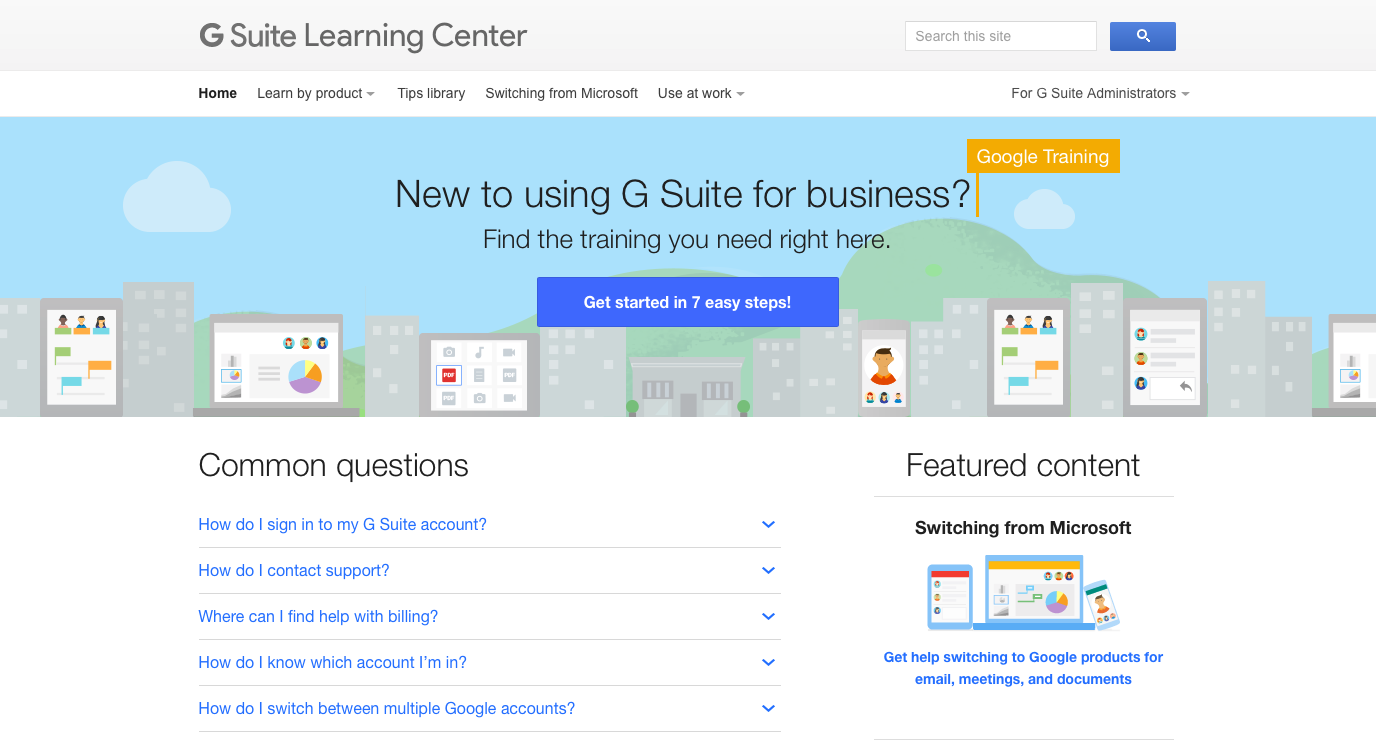Click the Switching from Microsoft illustration

[1023, 593]
